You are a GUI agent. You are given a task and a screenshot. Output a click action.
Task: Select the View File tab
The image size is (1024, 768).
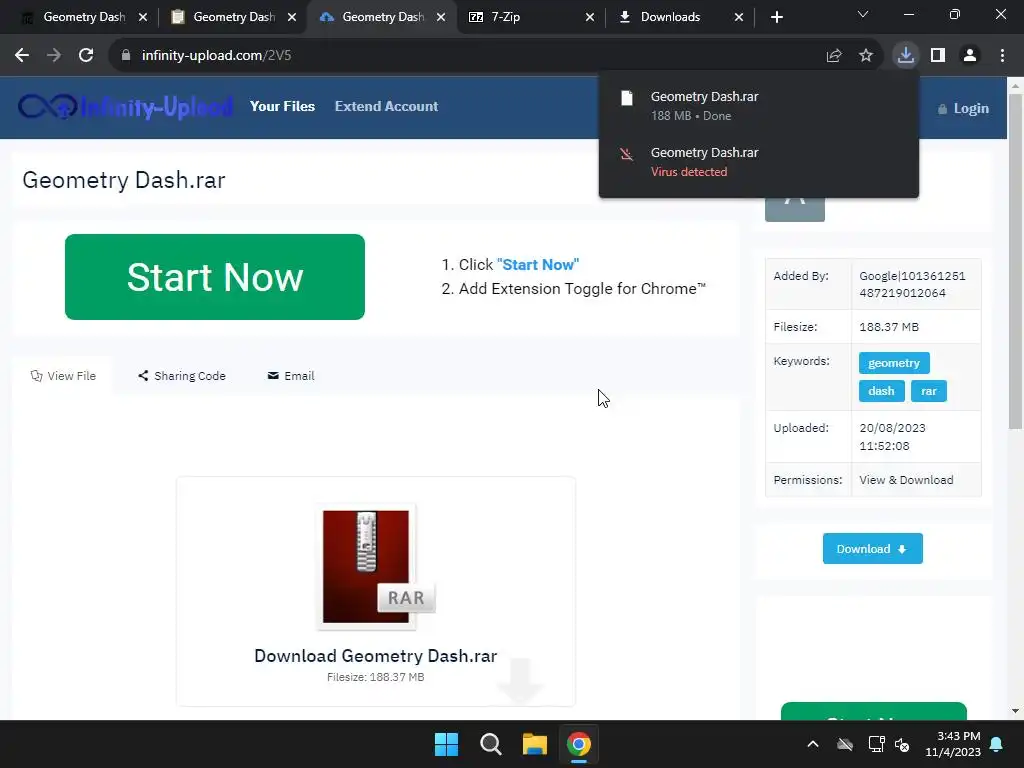tap(63, 376)
